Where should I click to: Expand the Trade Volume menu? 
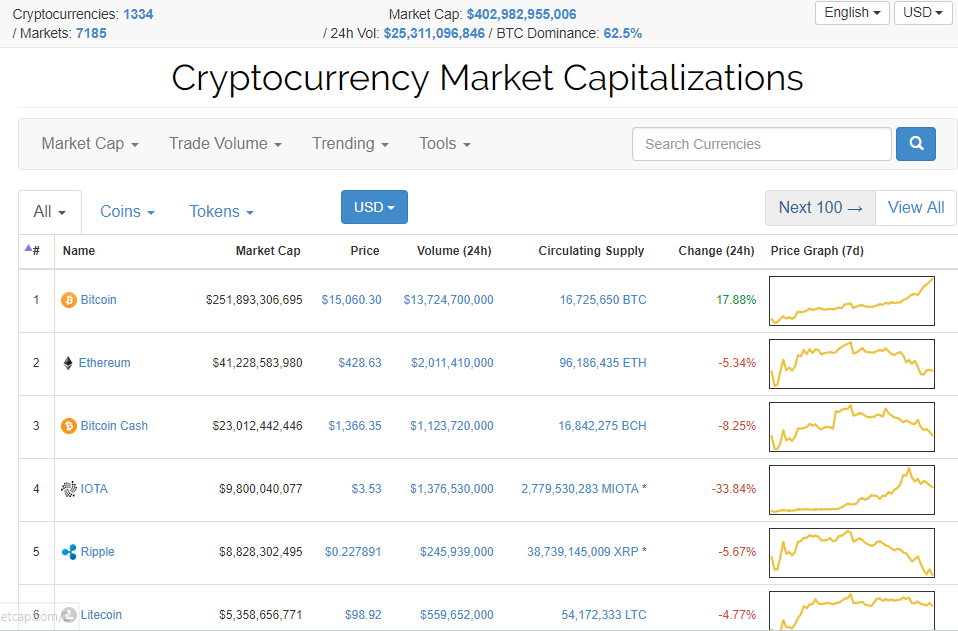click(225, 144)
